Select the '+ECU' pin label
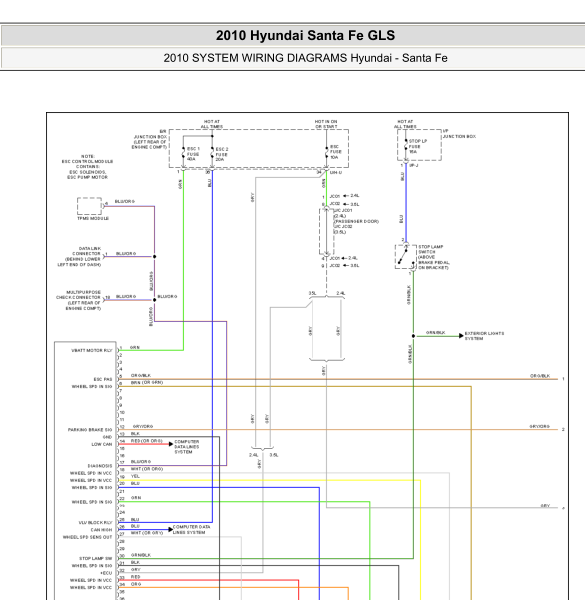This screenshot has width=585, height=600. tap(106, 573)
